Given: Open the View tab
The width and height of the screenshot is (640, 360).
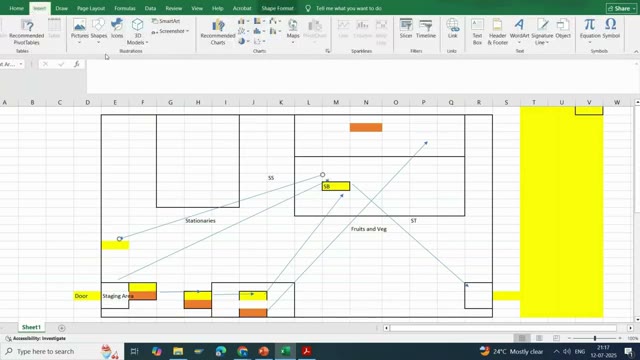Looking at the screenshot, I should click(197, 8).
